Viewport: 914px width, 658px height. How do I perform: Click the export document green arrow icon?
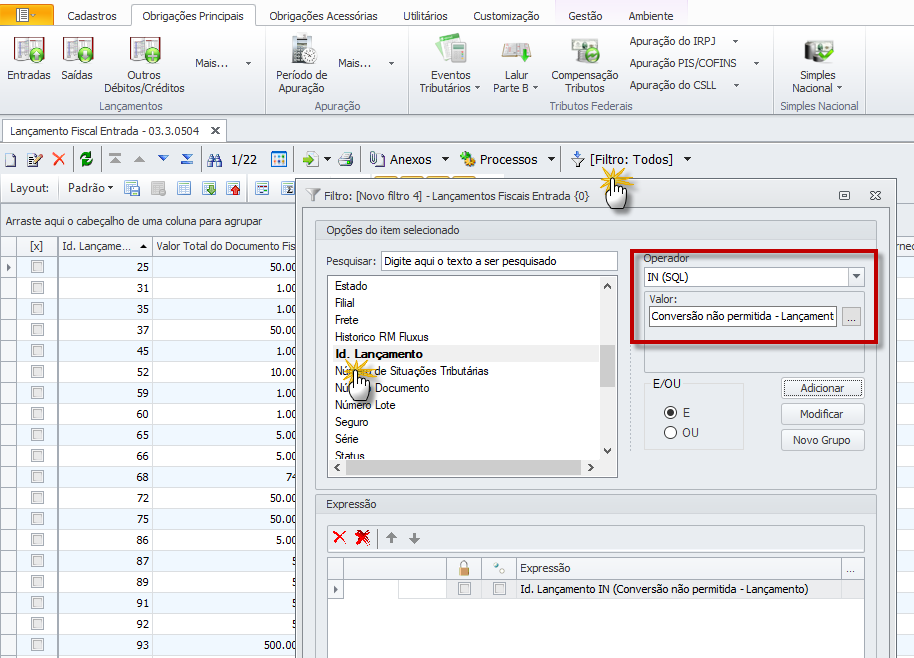coord(310,159)
